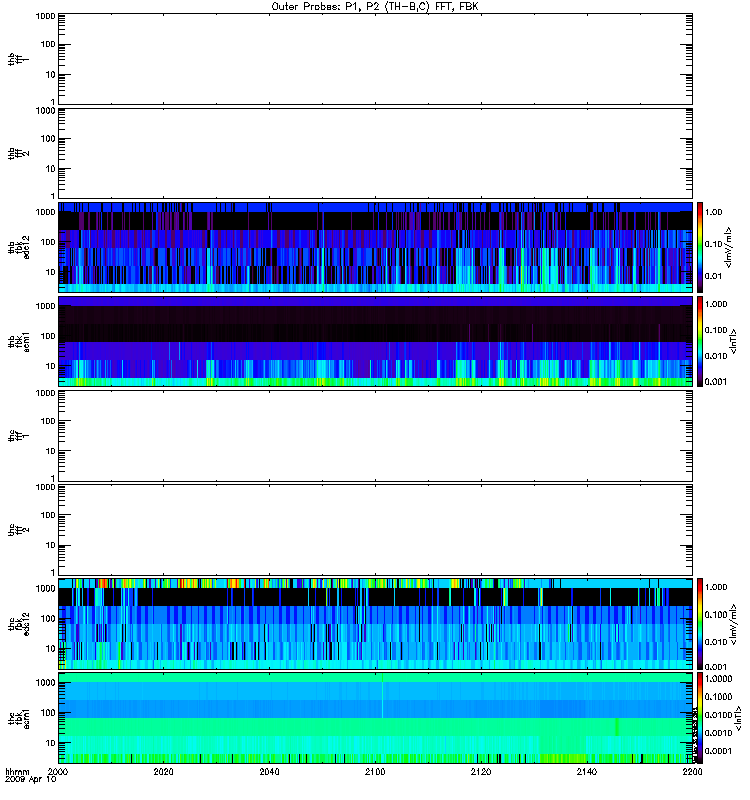Click the '1' tick label on thc fff 2 axis
This screenshot has height=800, width=750.
pyautogui.click(x=53, y=572)
